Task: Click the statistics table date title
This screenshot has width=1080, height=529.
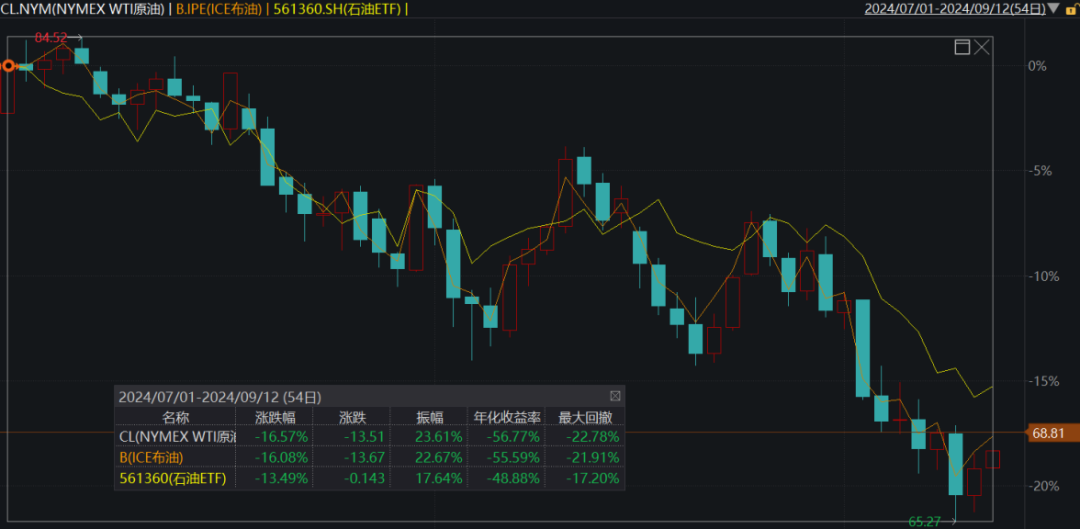Action: pos(220,397)
